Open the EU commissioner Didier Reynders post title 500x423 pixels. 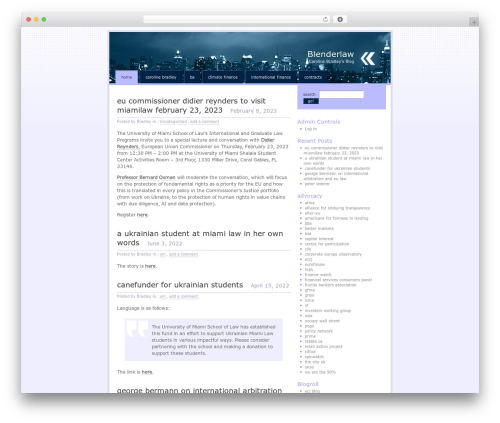191,105
